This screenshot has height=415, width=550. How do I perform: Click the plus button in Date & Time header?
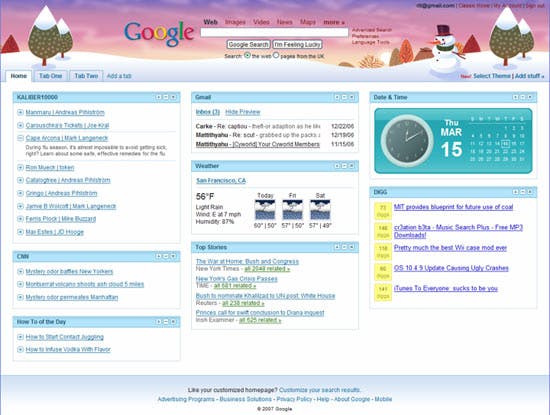pyautogui.click(x=515, y=97)
